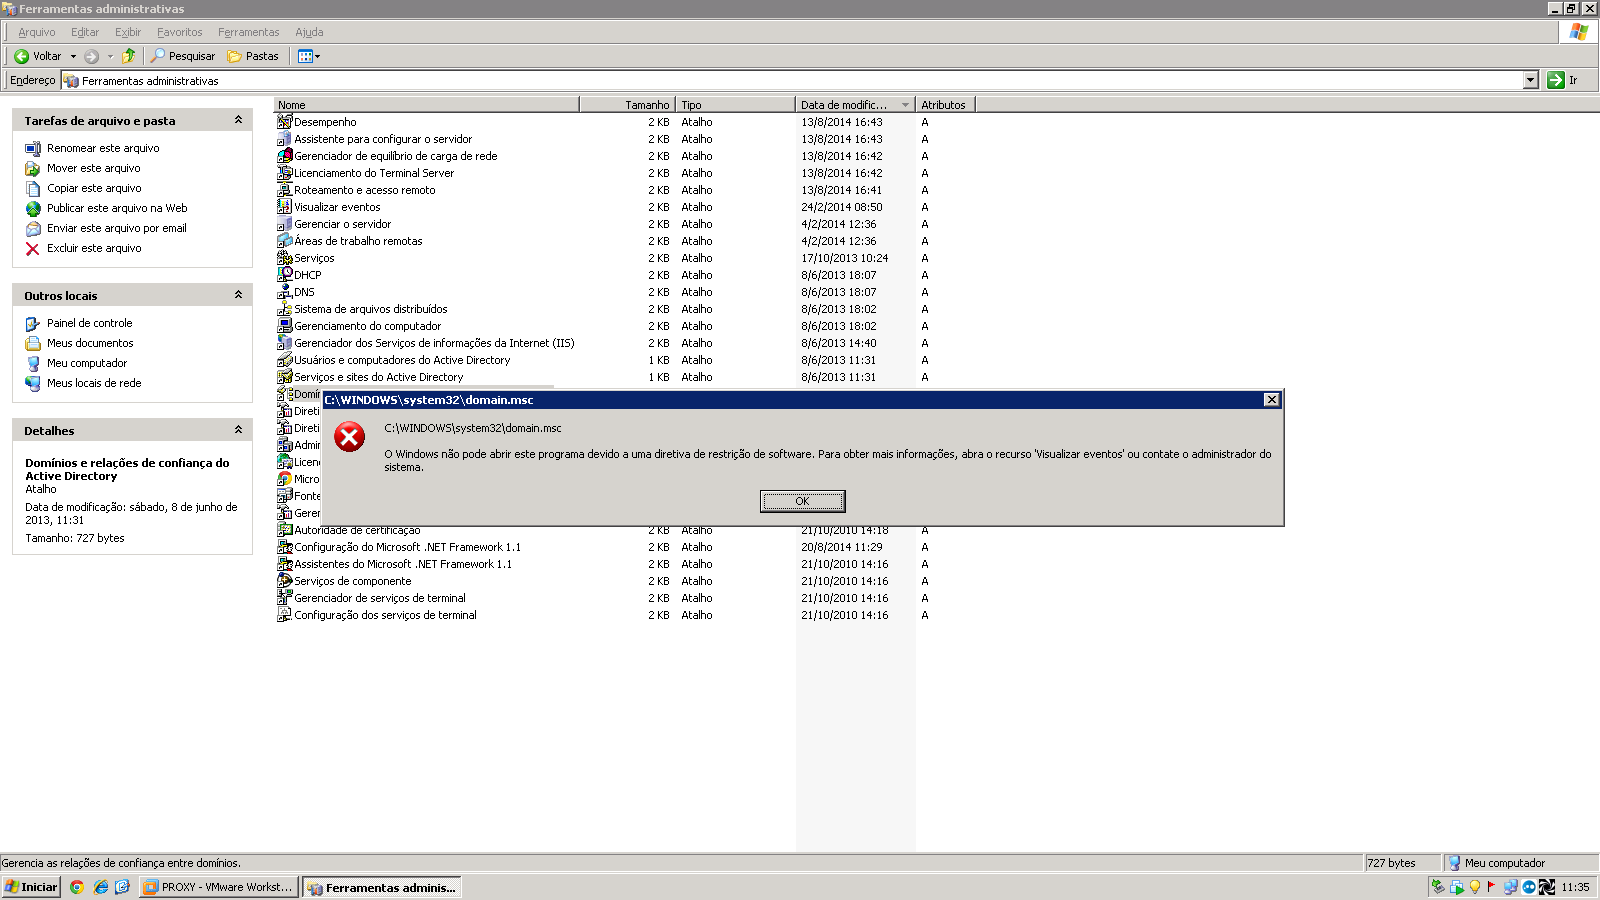
Task: Launch Chrome from quick launch
Action: tap(77, 887)
